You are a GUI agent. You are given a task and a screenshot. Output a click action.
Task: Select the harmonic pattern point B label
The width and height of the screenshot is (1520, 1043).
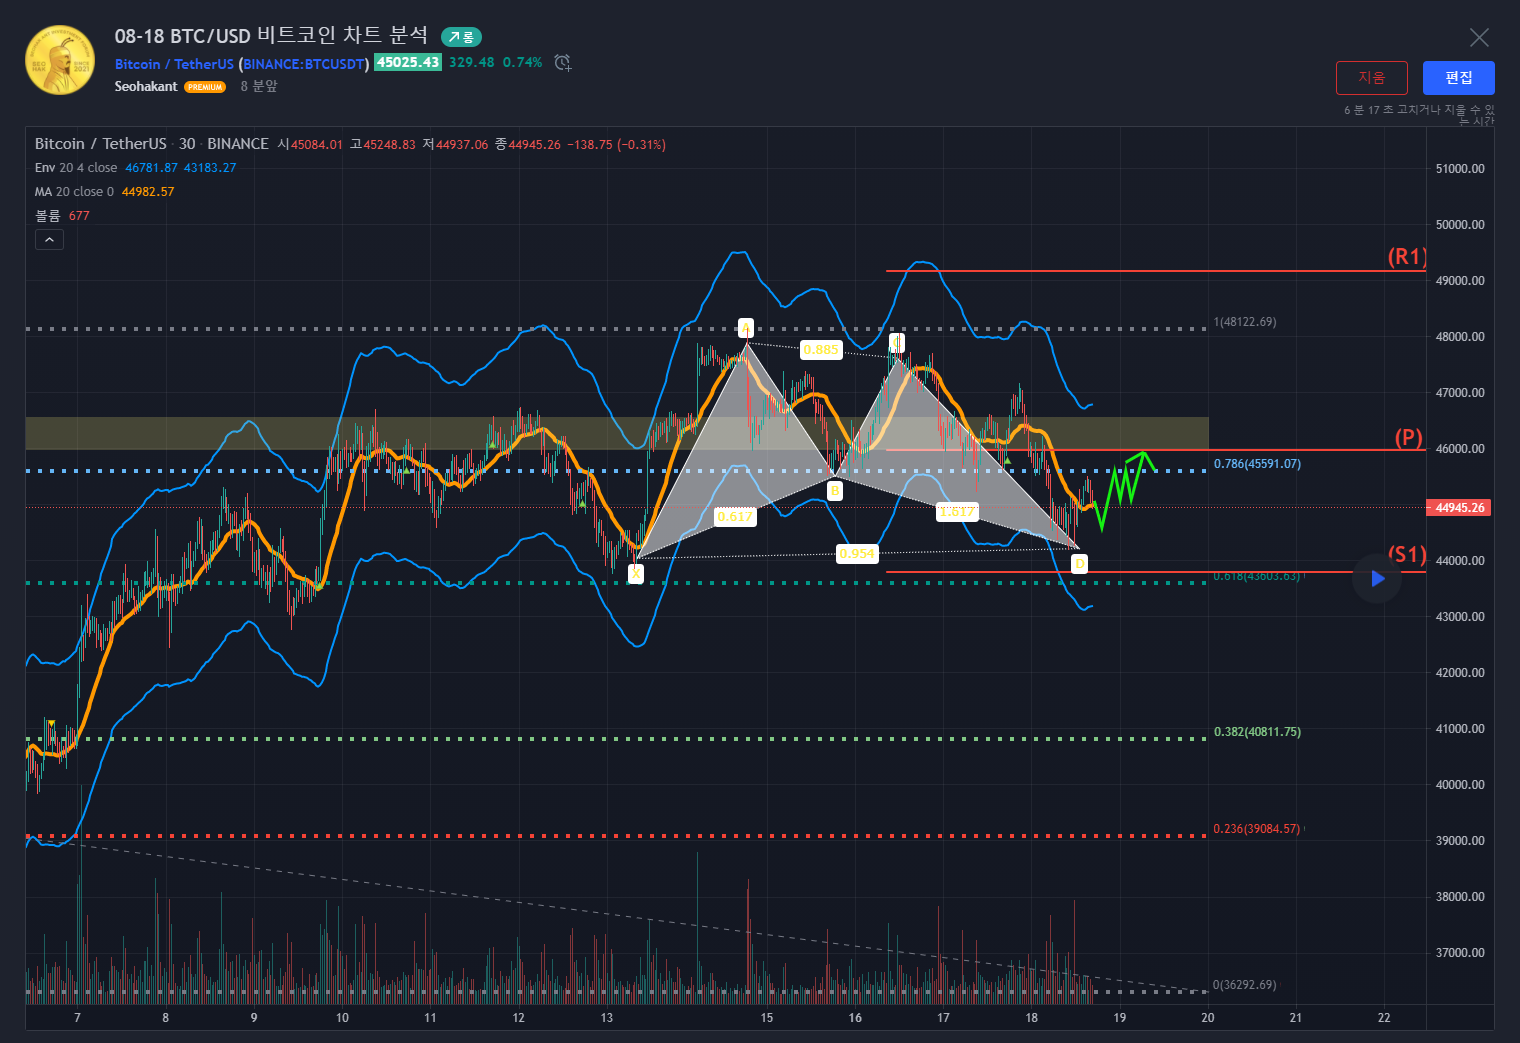(x=834, y=491)
